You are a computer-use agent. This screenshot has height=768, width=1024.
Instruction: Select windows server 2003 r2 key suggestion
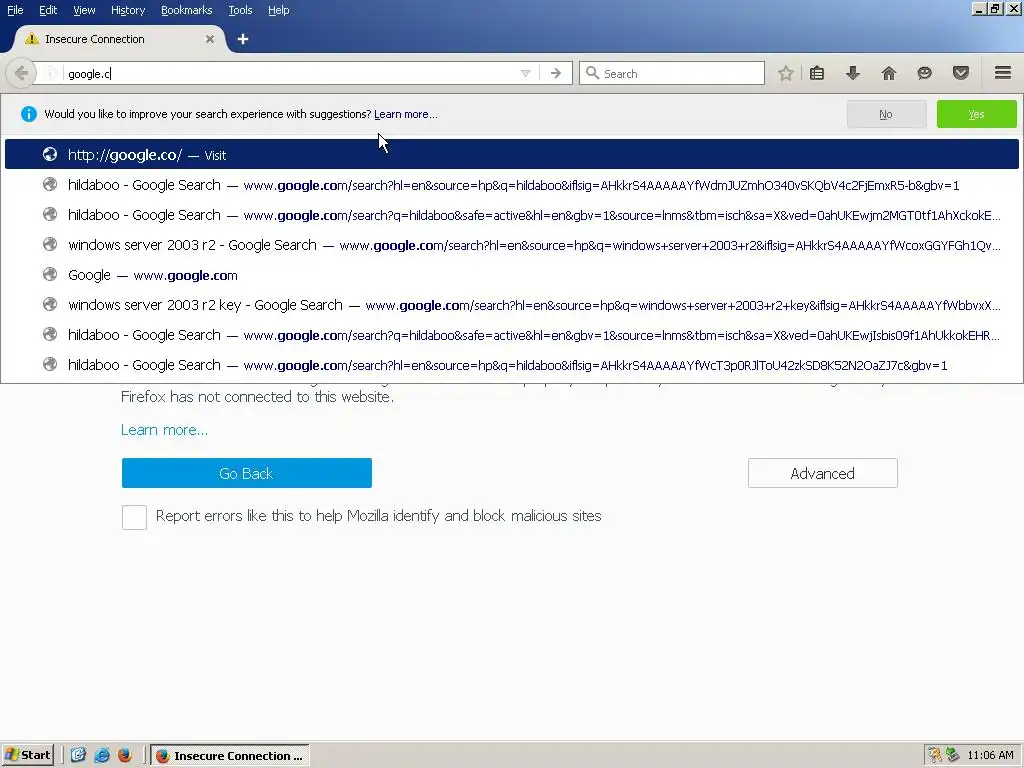(512, 305)
